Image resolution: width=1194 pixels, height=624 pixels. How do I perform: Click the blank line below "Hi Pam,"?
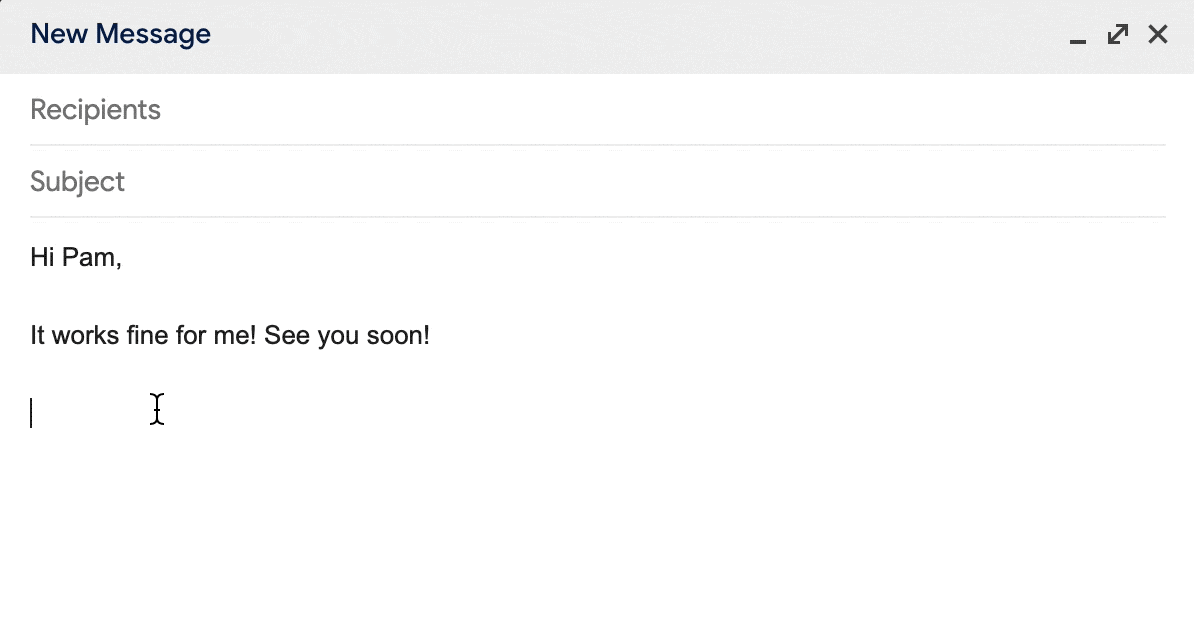(x=300, y=297)
